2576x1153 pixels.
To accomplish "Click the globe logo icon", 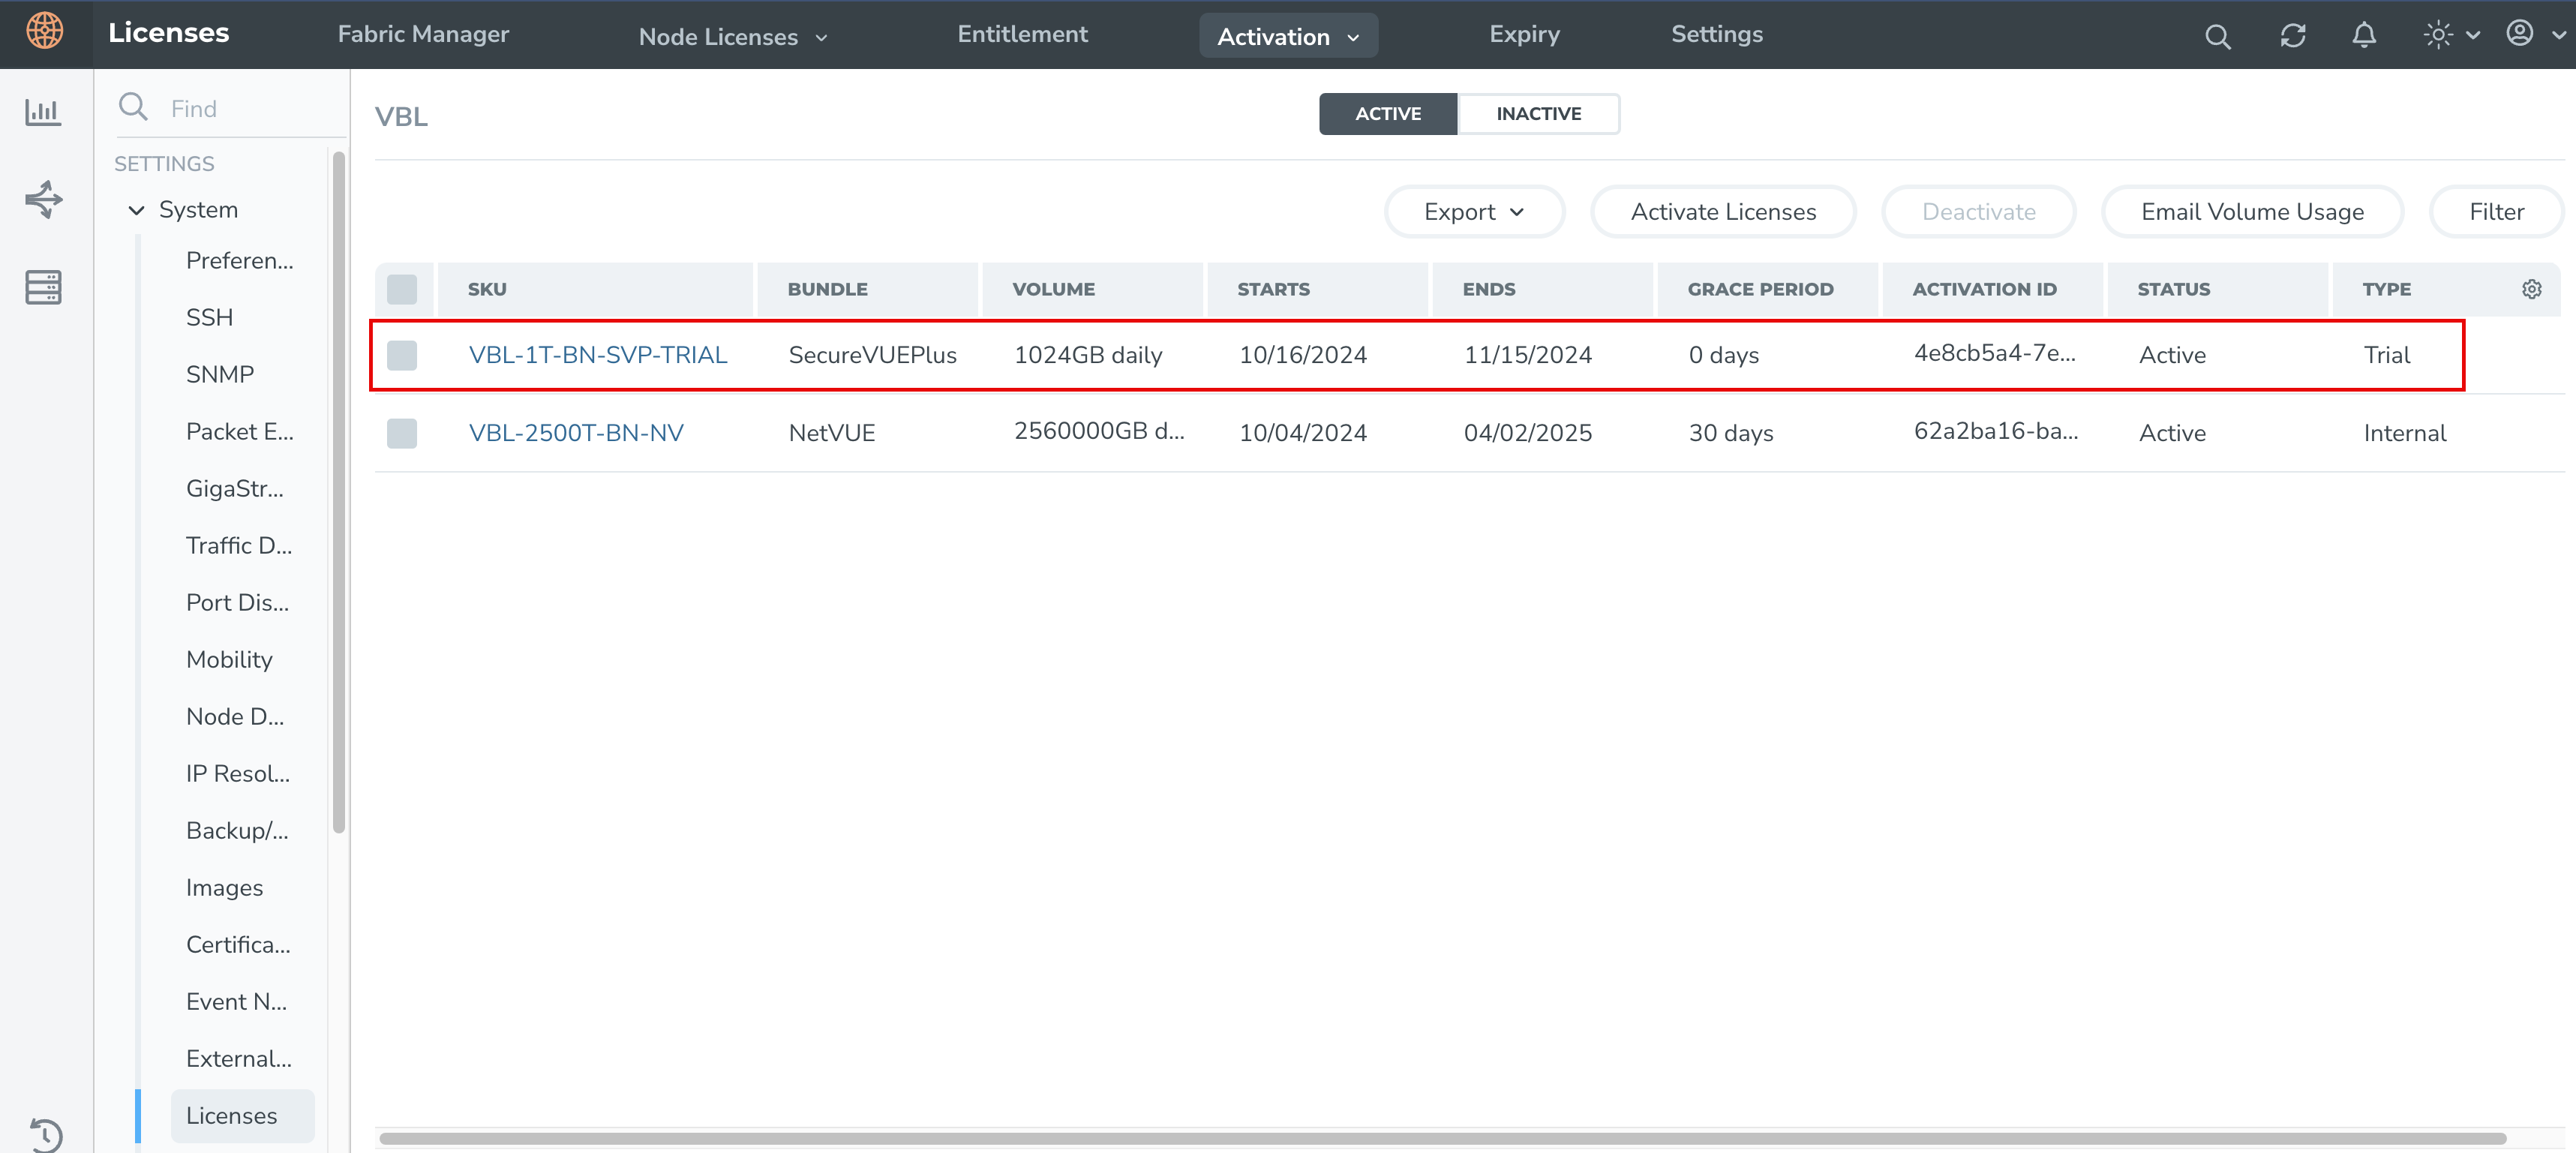I will coord(45,31).
